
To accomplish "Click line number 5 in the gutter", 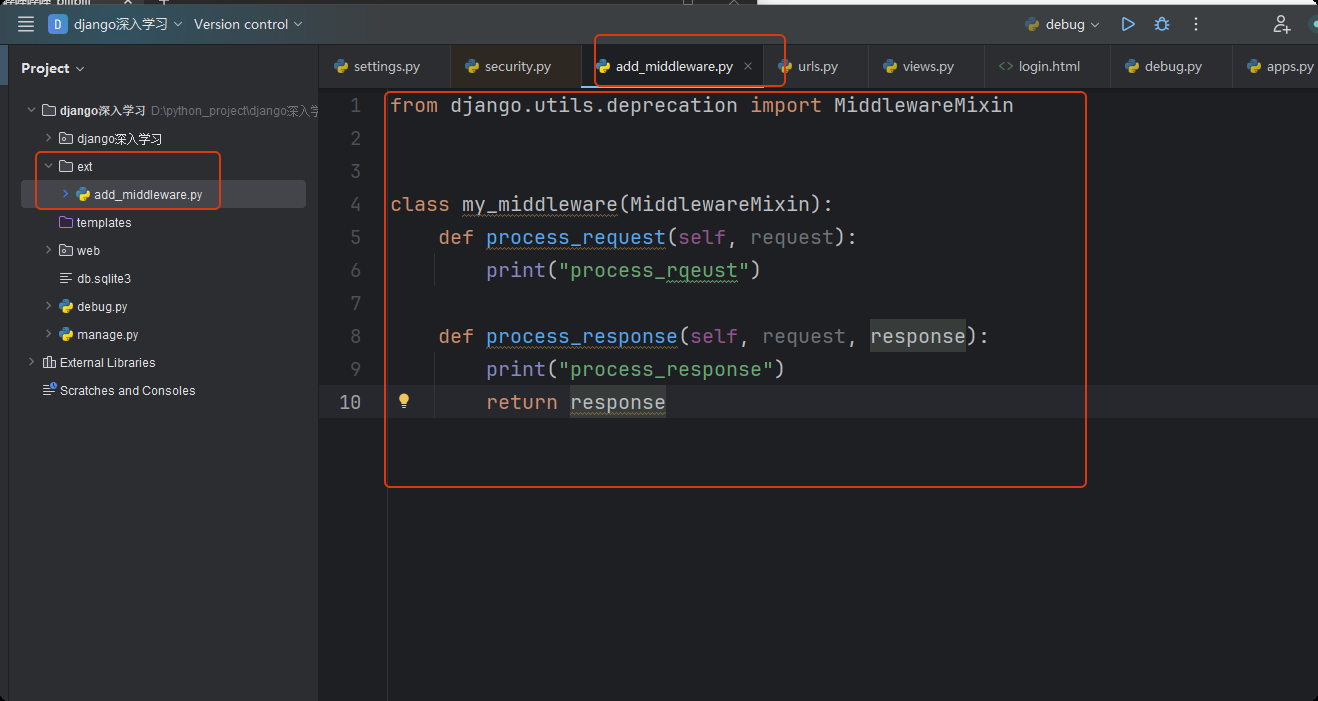I will 356,237.
